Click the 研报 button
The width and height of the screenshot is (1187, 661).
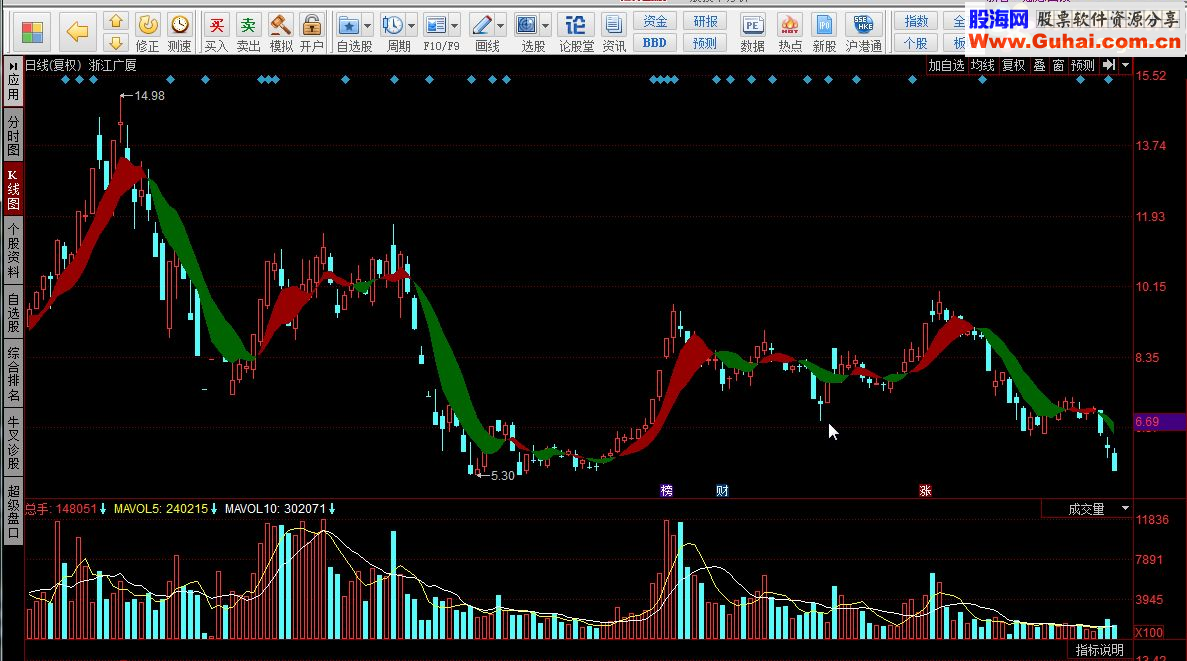tap(705, 21)
